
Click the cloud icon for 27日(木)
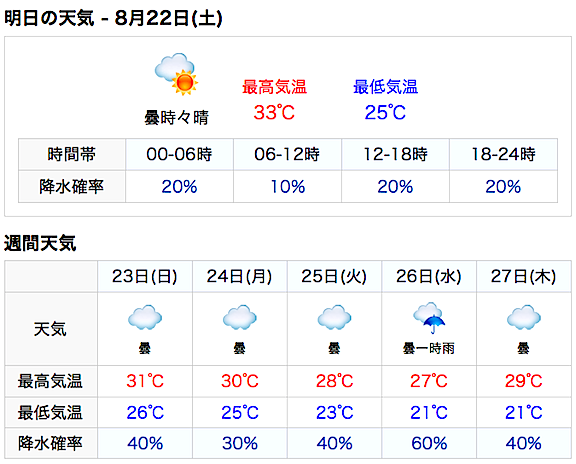point(523,317)
